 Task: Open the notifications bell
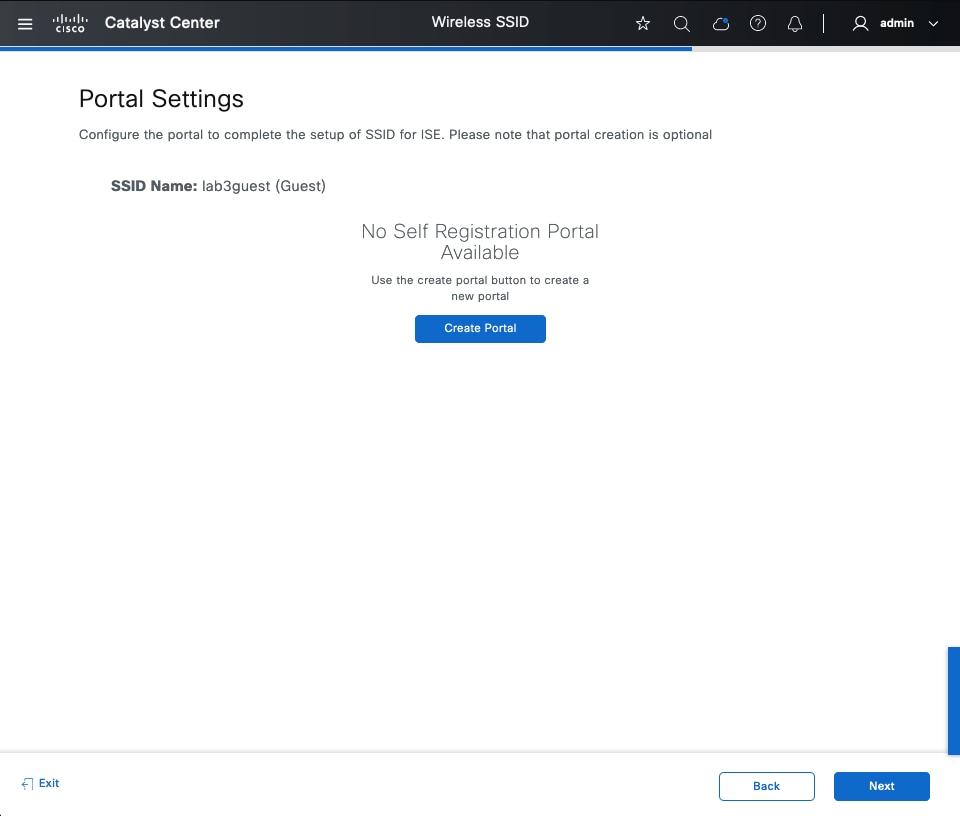796,23
